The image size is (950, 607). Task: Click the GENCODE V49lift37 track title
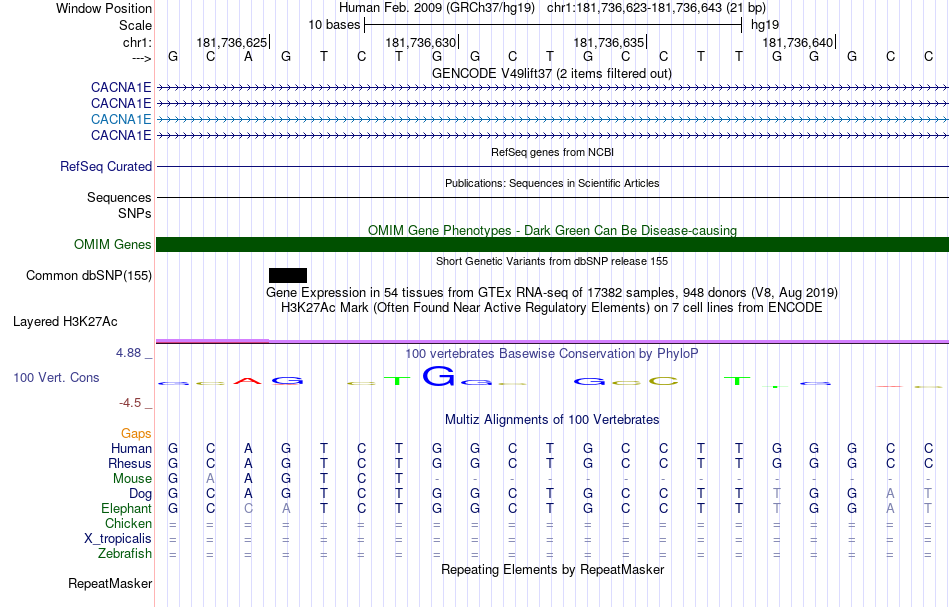(551, 73)
